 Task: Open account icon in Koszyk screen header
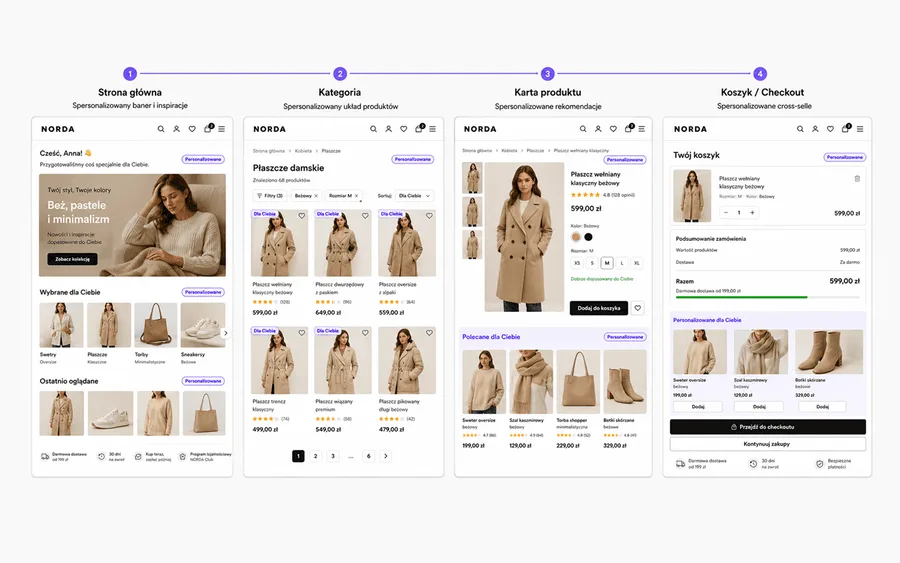(815, 129)
